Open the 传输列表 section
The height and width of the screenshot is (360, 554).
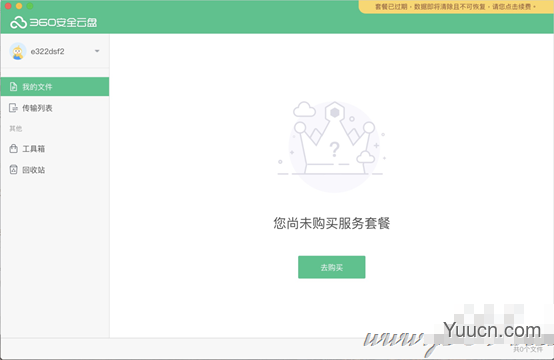click(x=55, y=108)
